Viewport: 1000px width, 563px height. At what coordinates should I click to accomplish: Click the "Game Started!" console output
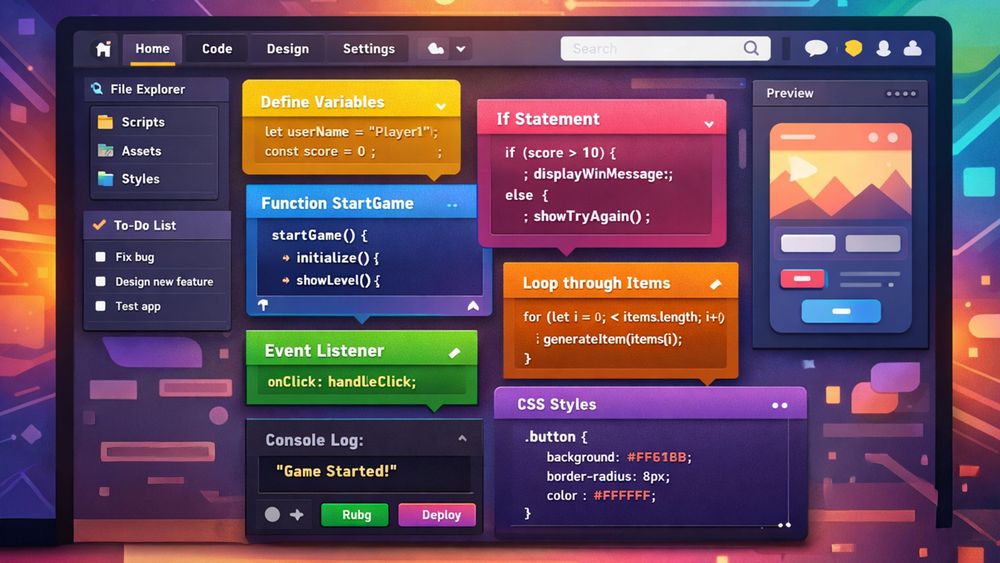[336, 471]
